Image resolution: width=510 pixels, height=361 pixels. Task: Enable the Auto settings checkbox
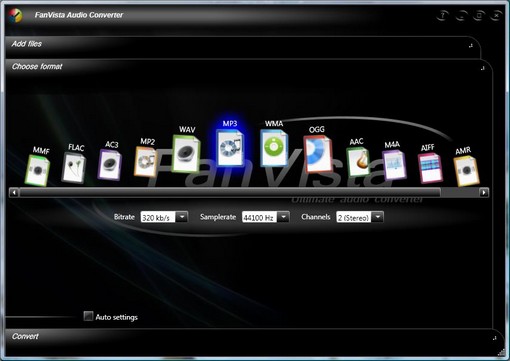coord(88,316)
